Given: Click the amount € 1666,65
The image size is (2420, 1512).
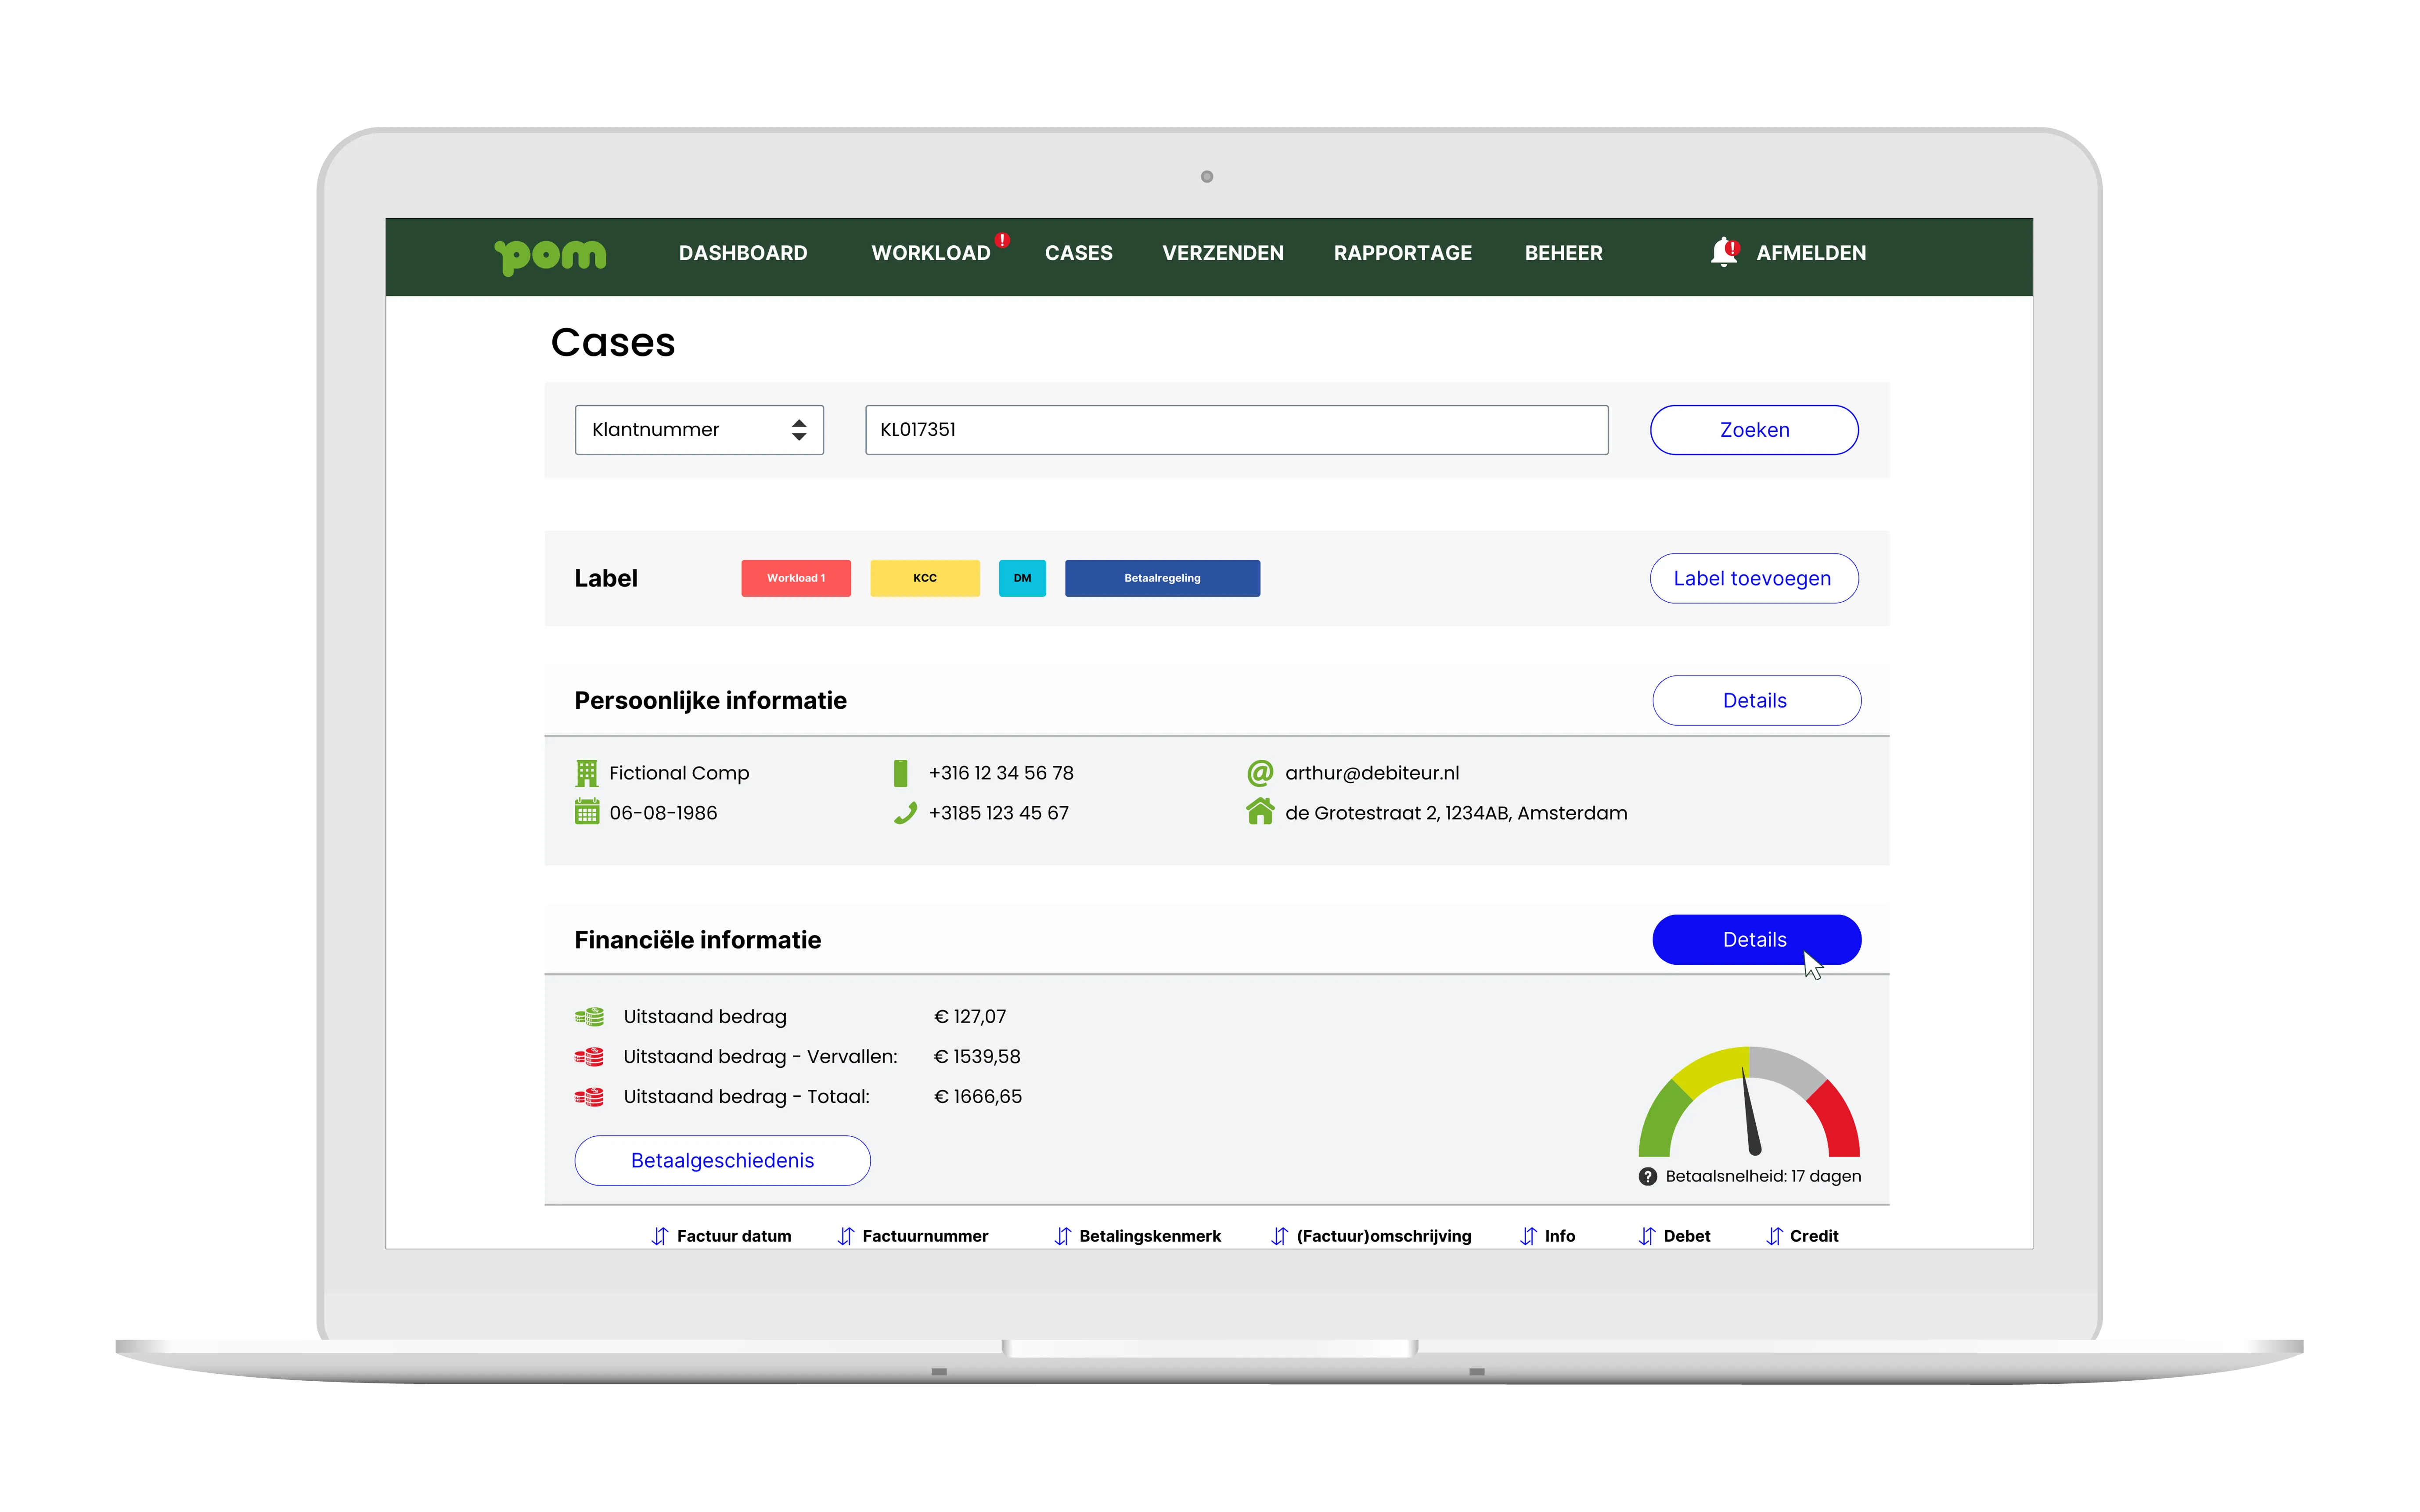Looking at the screenshot, I should coord(978,1097).
